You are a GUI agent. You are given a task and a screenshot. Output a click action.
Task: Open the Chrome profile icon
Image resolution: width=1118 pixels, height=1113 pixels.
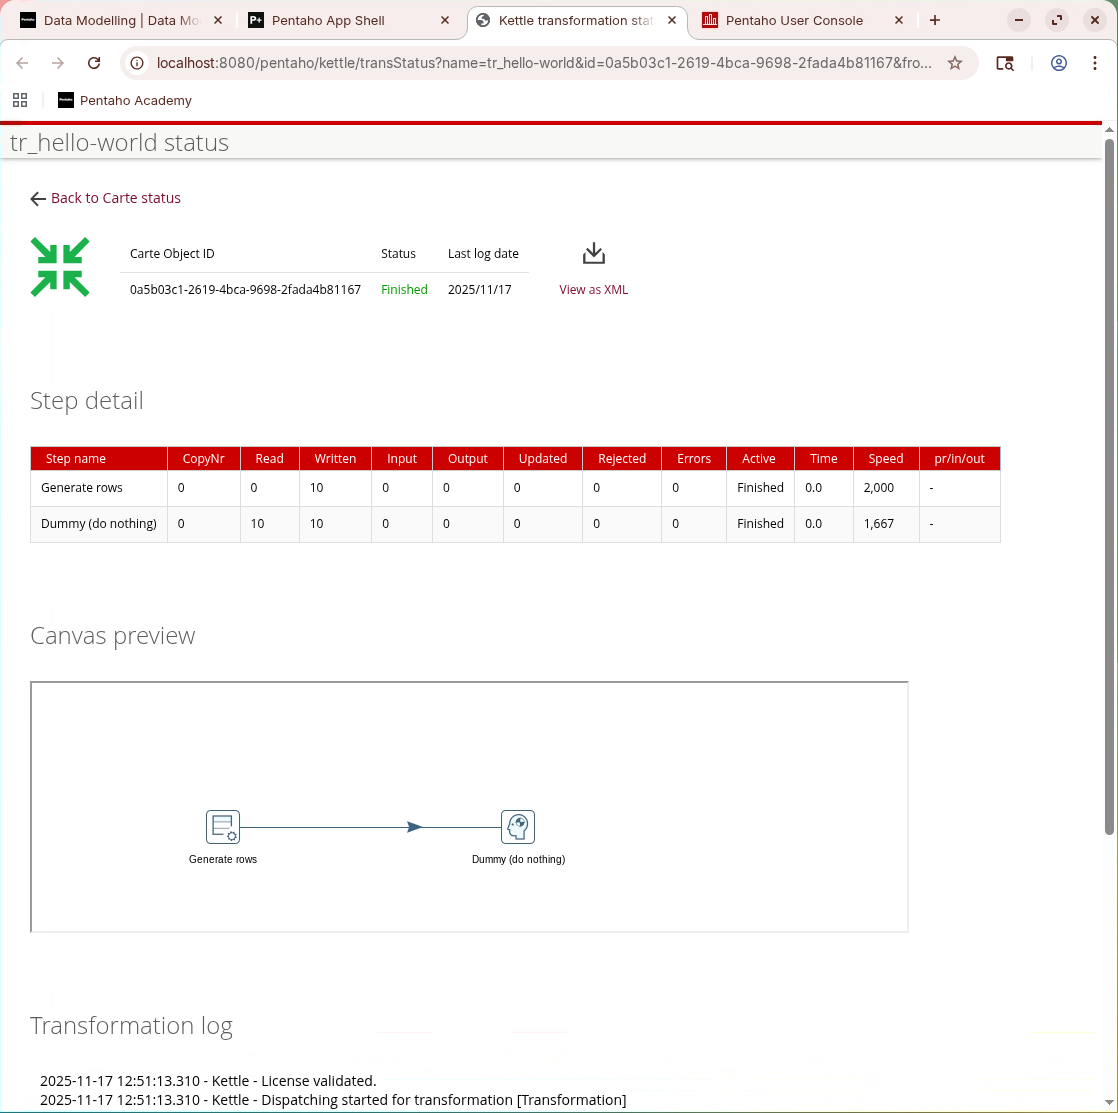pos(1059,63)
